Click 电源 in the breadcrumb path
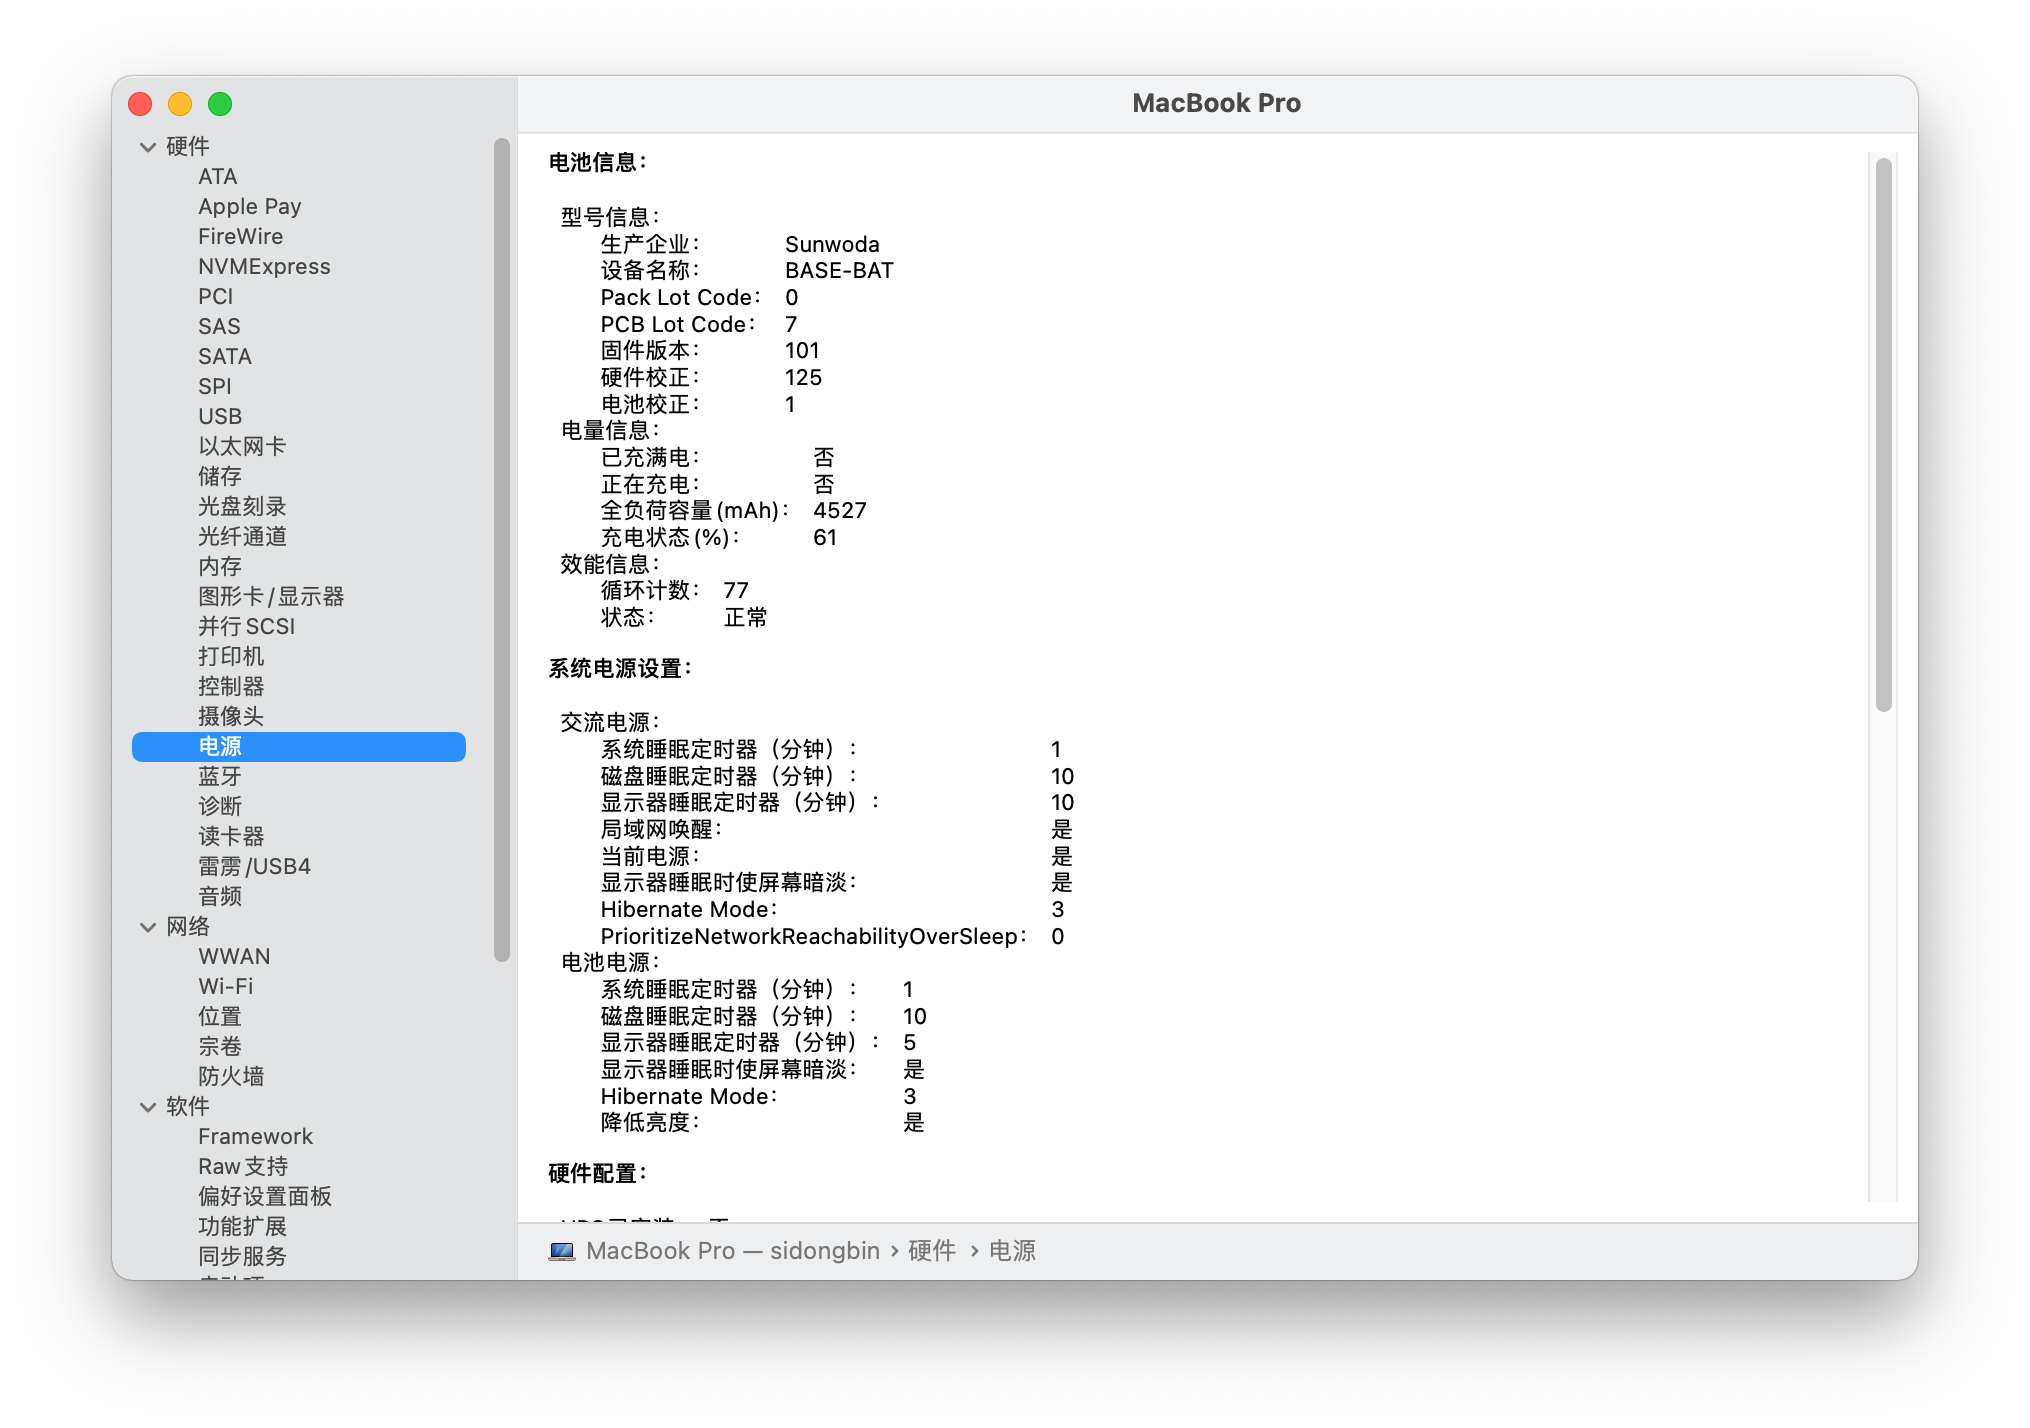 click(x=1011, y=1249)
